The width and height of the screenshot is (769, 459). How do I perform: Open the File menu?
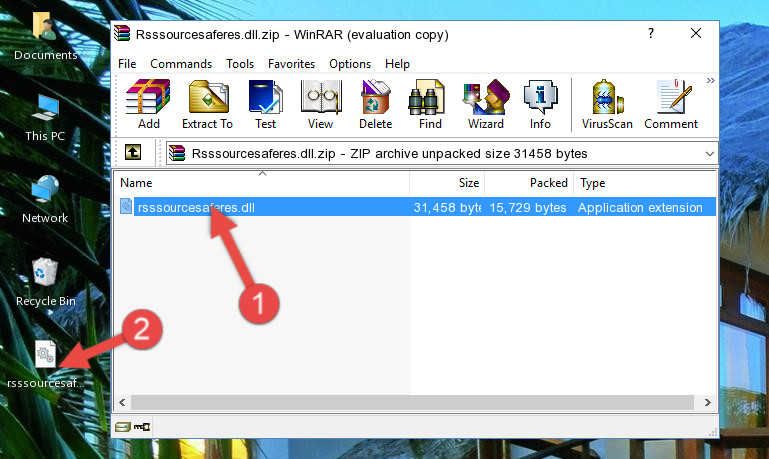click(x=127, y=64)
